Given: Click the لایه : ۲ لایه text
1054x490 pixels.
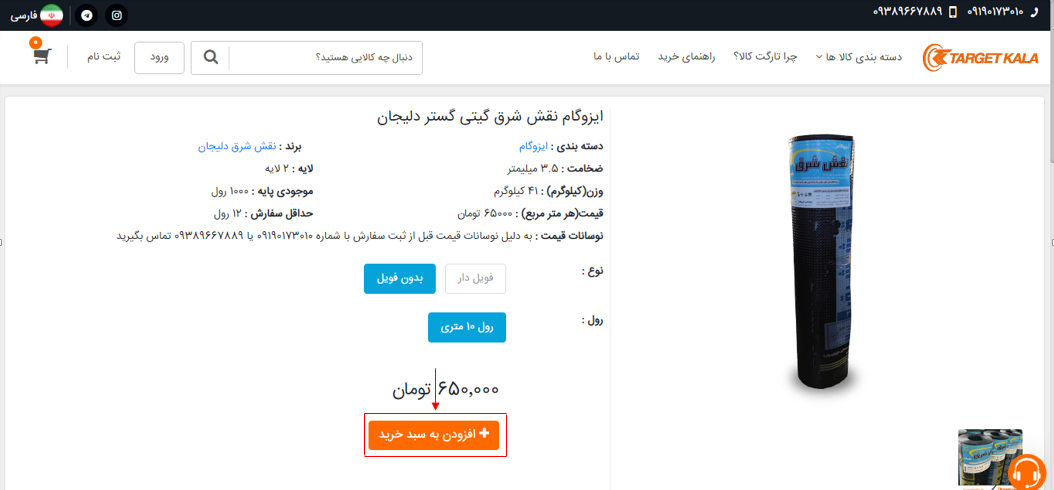Looking at the screenshot, I should point(288,168).
